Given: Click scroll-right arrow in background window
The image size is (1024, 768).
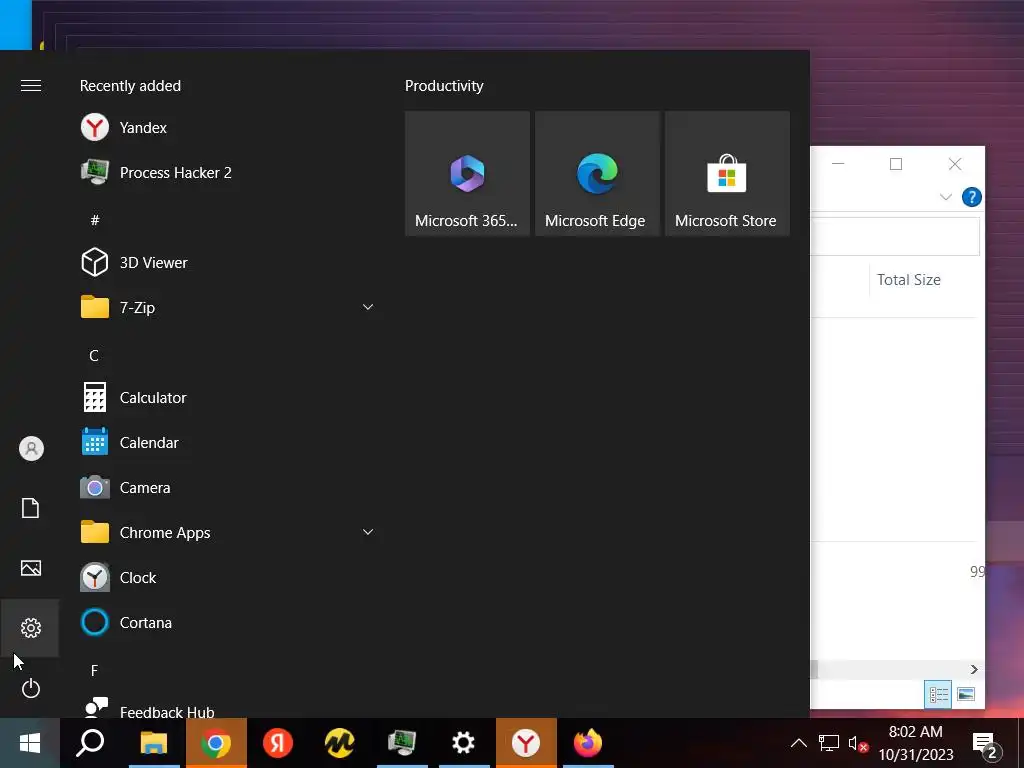Looking at the screenshot, I should (974, 669).
